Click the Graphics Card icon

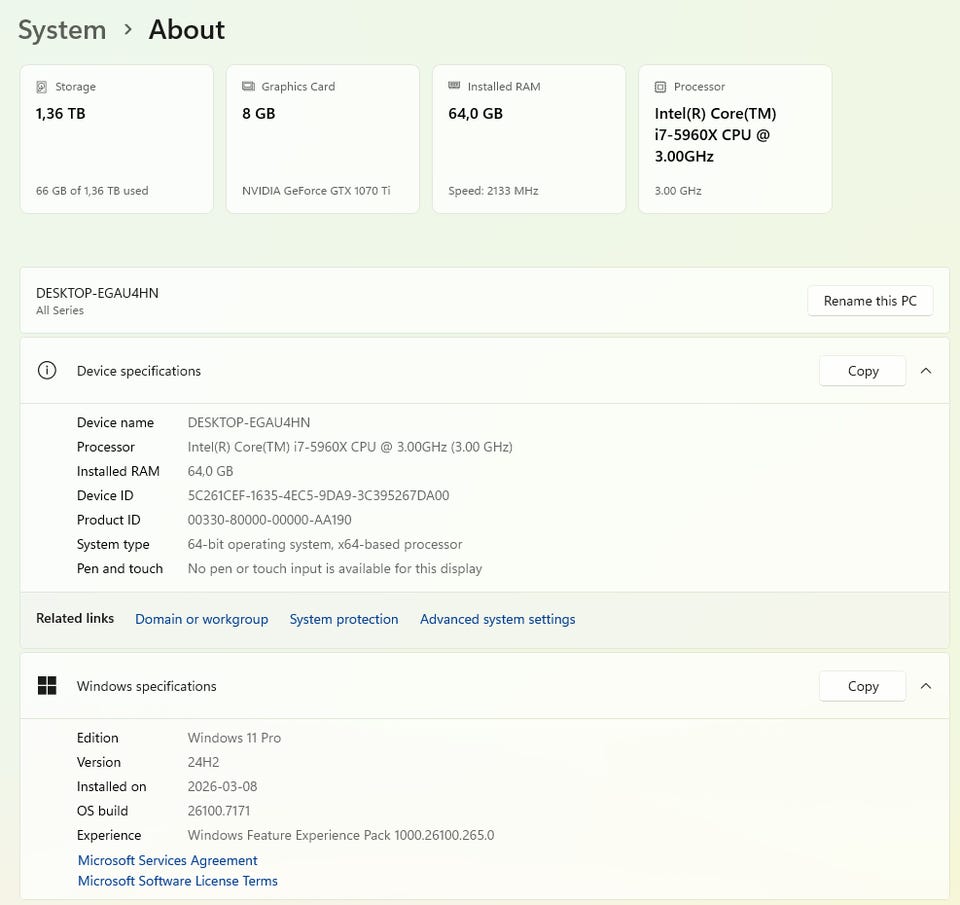click(x=248, y=87)
